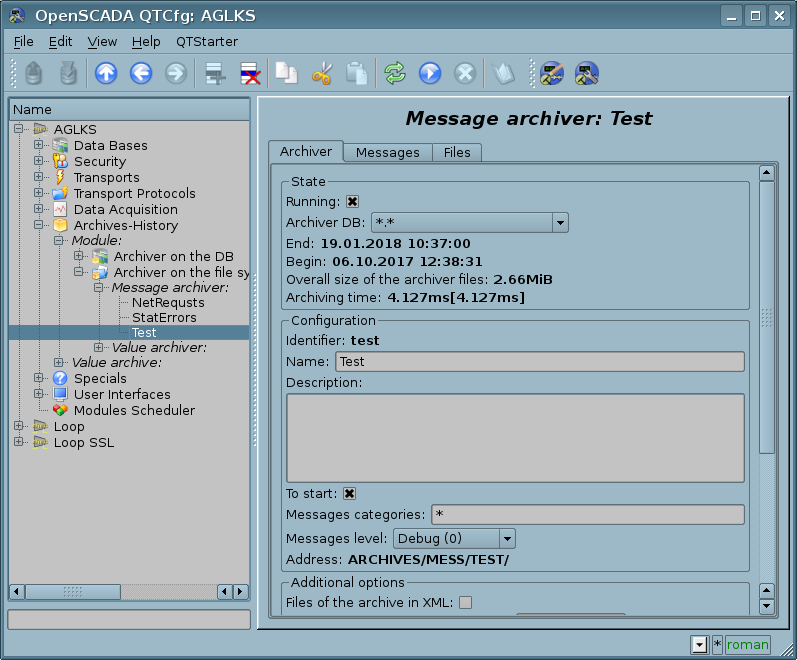This screenshot has height=660, width=797.
Task: Stop the periodic update with the X icon
Action: coord(465,73)
